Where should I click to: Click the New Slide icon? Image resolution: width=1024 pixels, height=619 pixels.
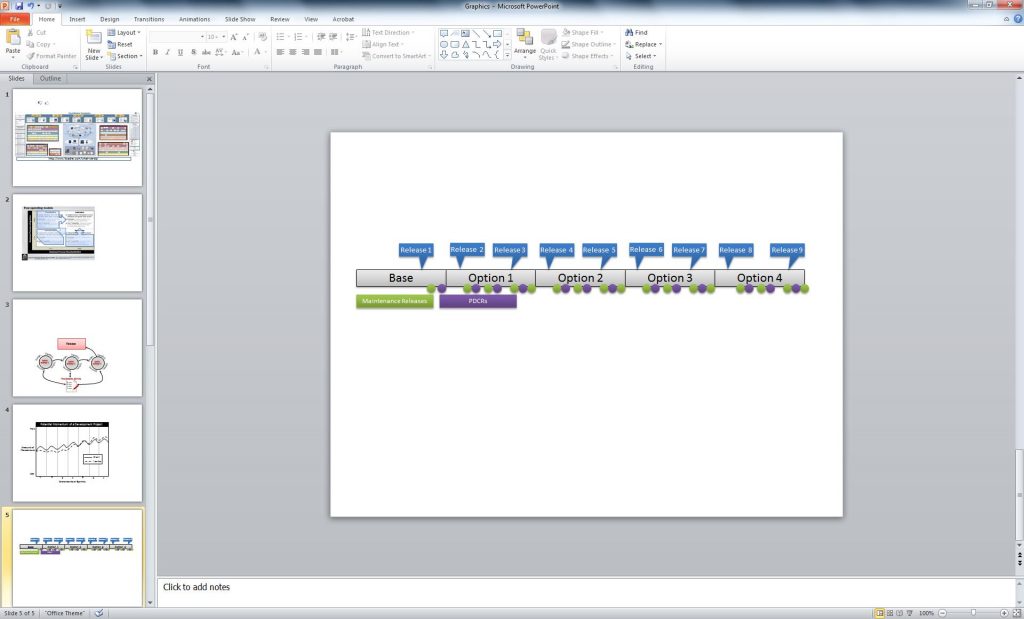tap(94, 38)
